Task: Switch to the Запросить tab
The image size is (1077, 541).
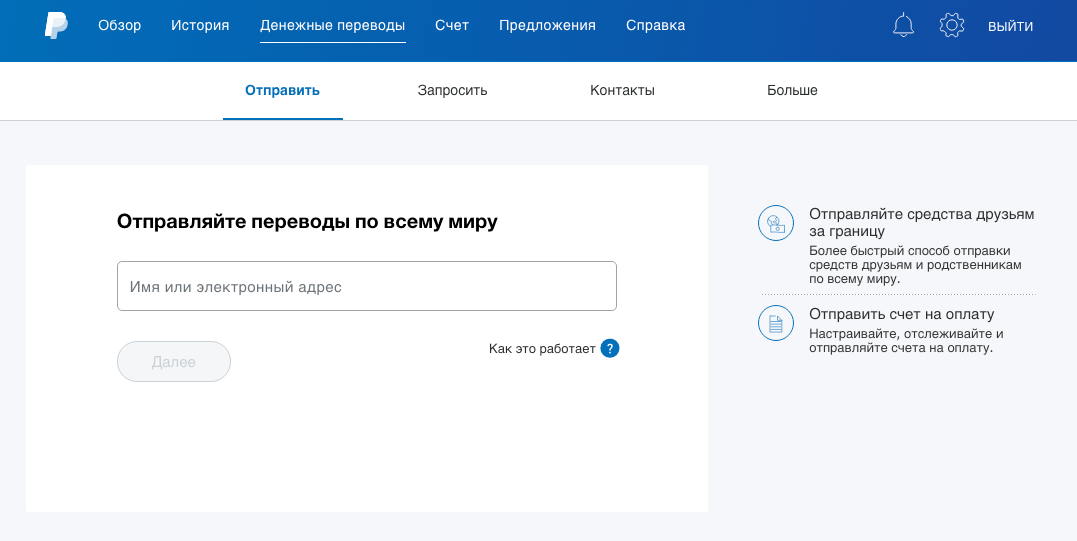Action: click(x=453, y=91)
